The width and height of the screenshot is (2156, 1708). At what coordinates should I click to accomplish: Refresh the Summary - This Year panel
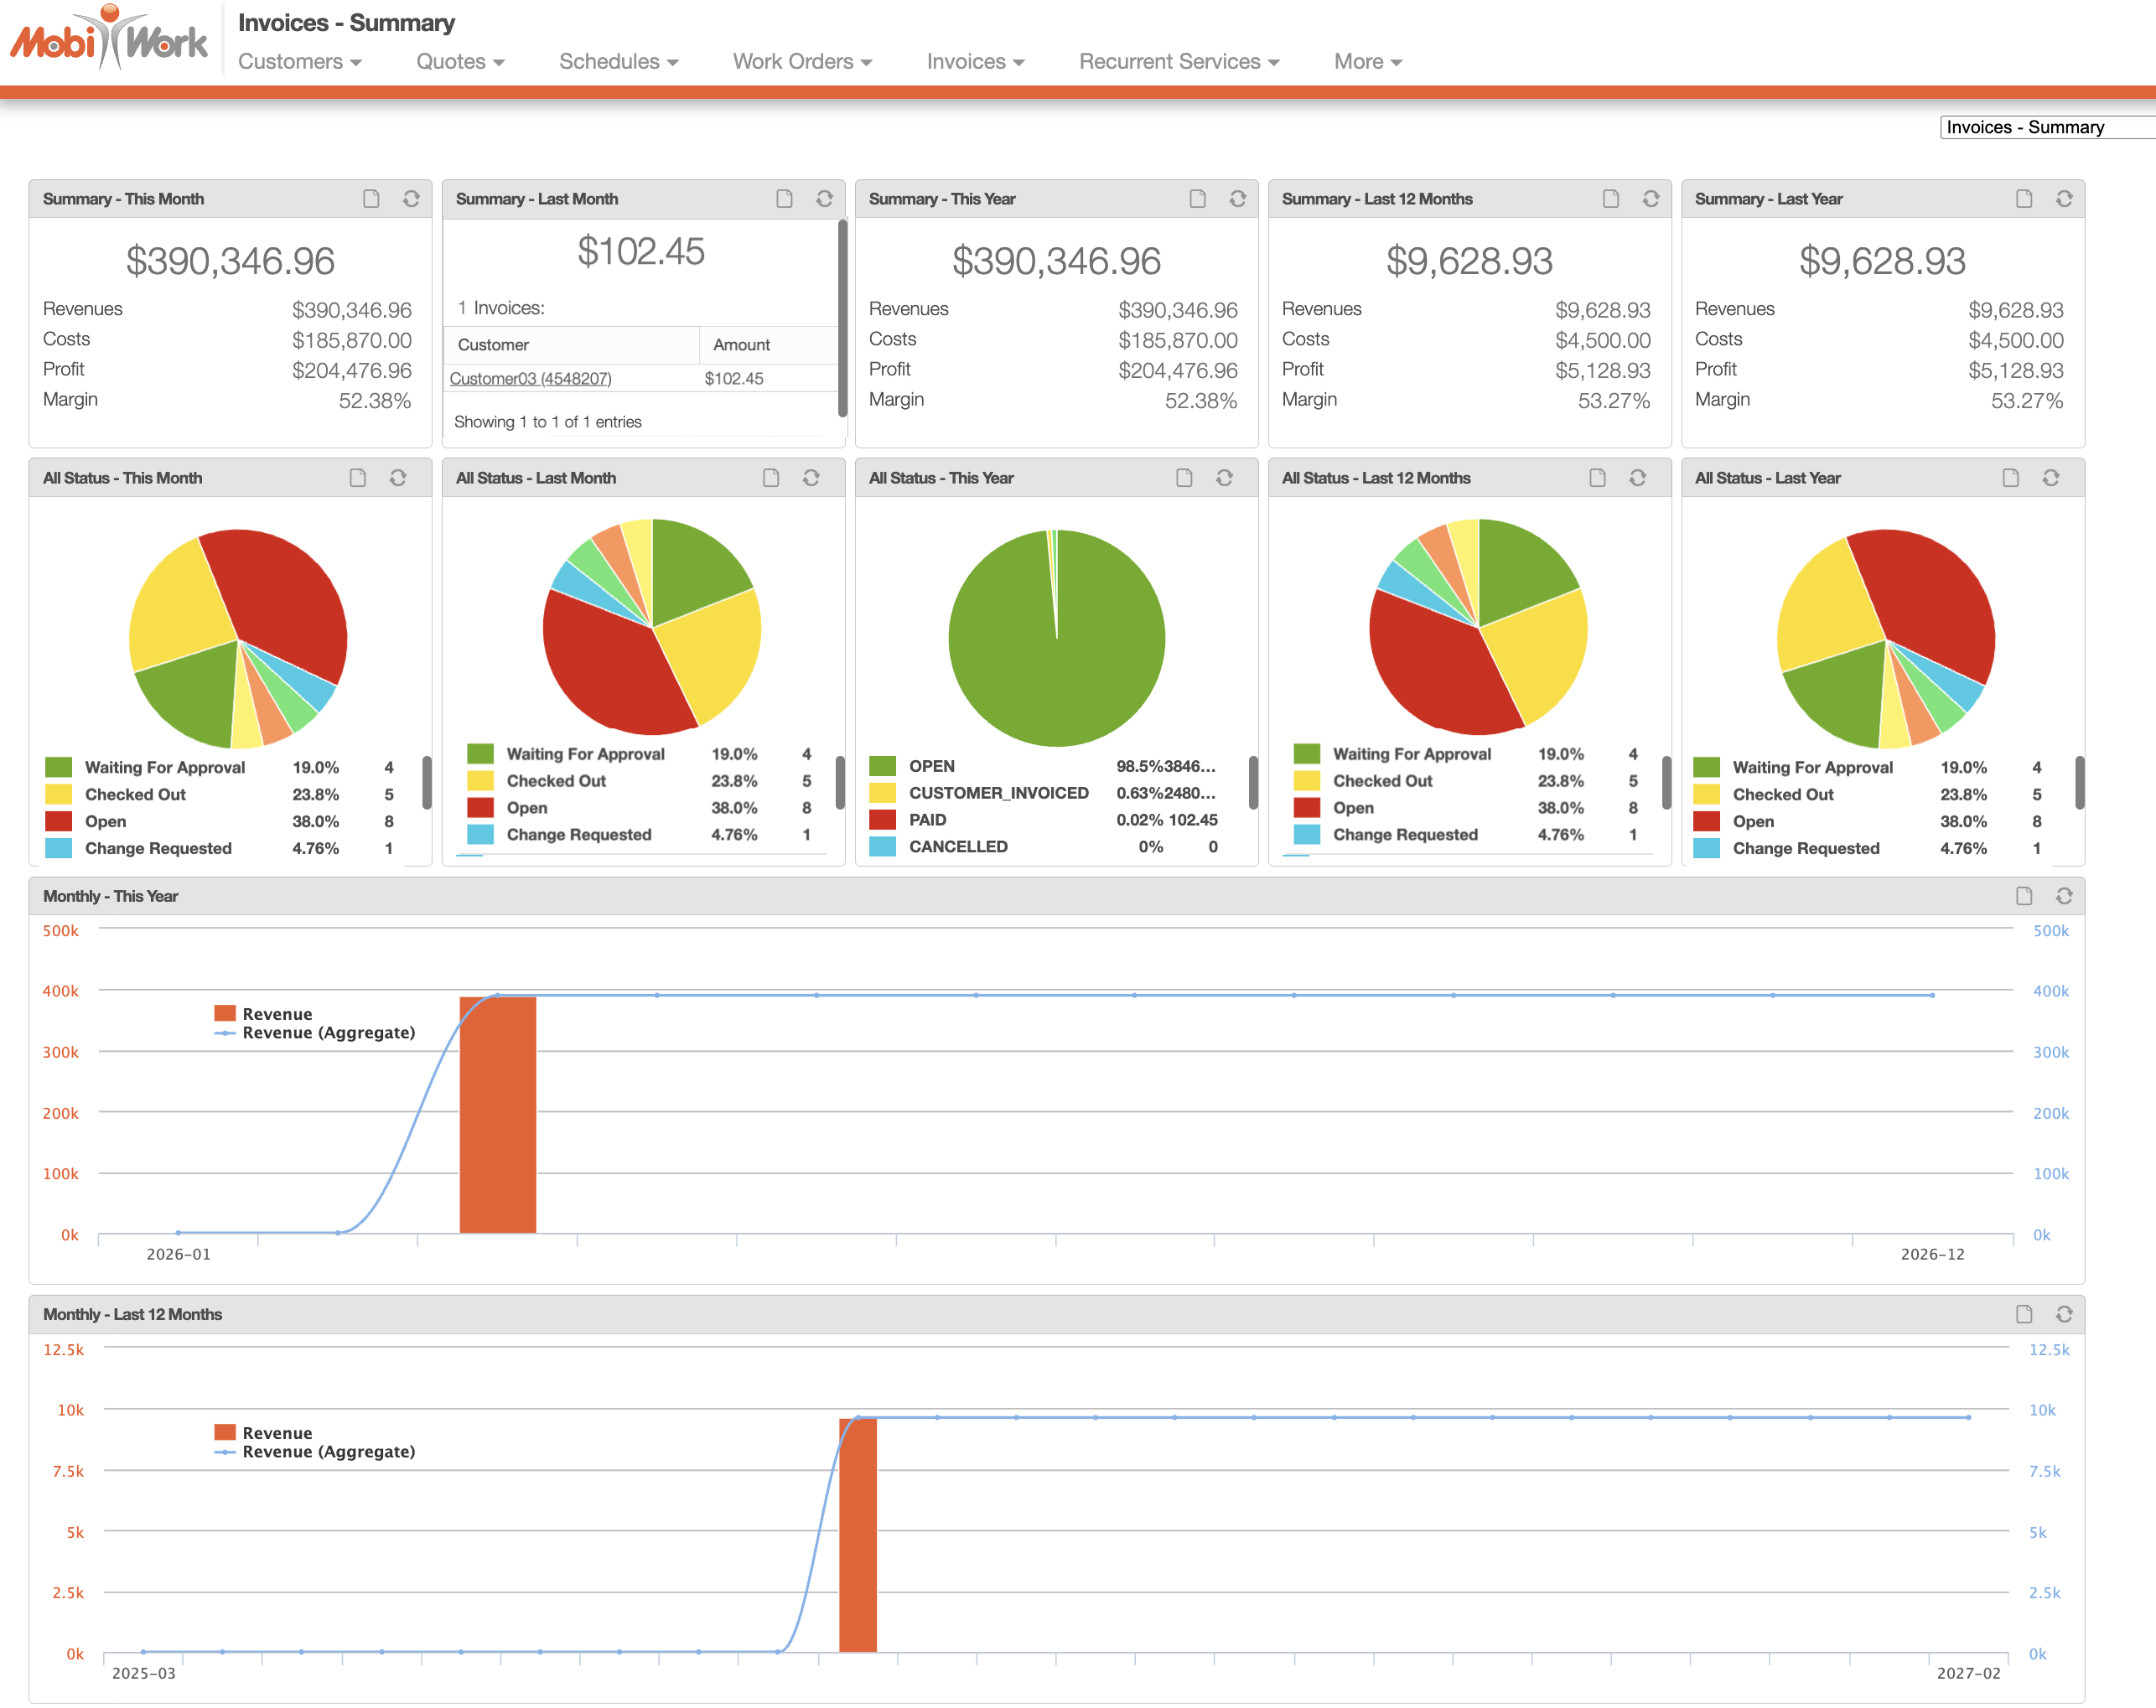point(1237,199)
